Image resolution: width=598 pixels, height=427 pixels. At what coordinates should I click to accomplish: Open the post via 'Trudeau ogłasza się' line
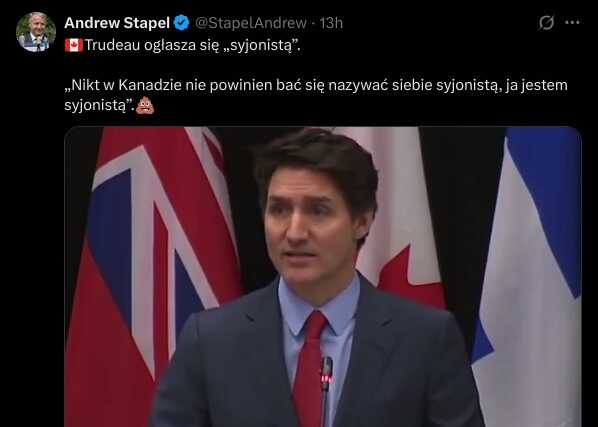pyautogui.click(x=192, y=45)
